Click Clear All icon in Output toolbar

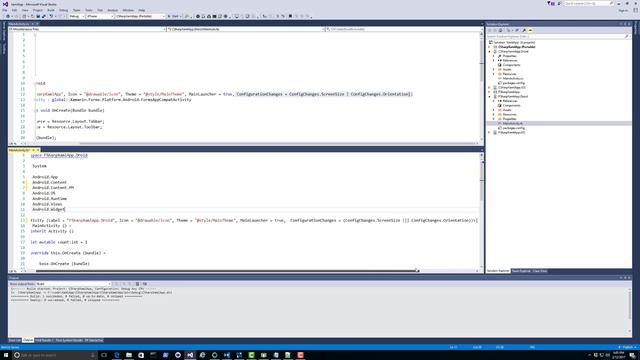point(137,284)
